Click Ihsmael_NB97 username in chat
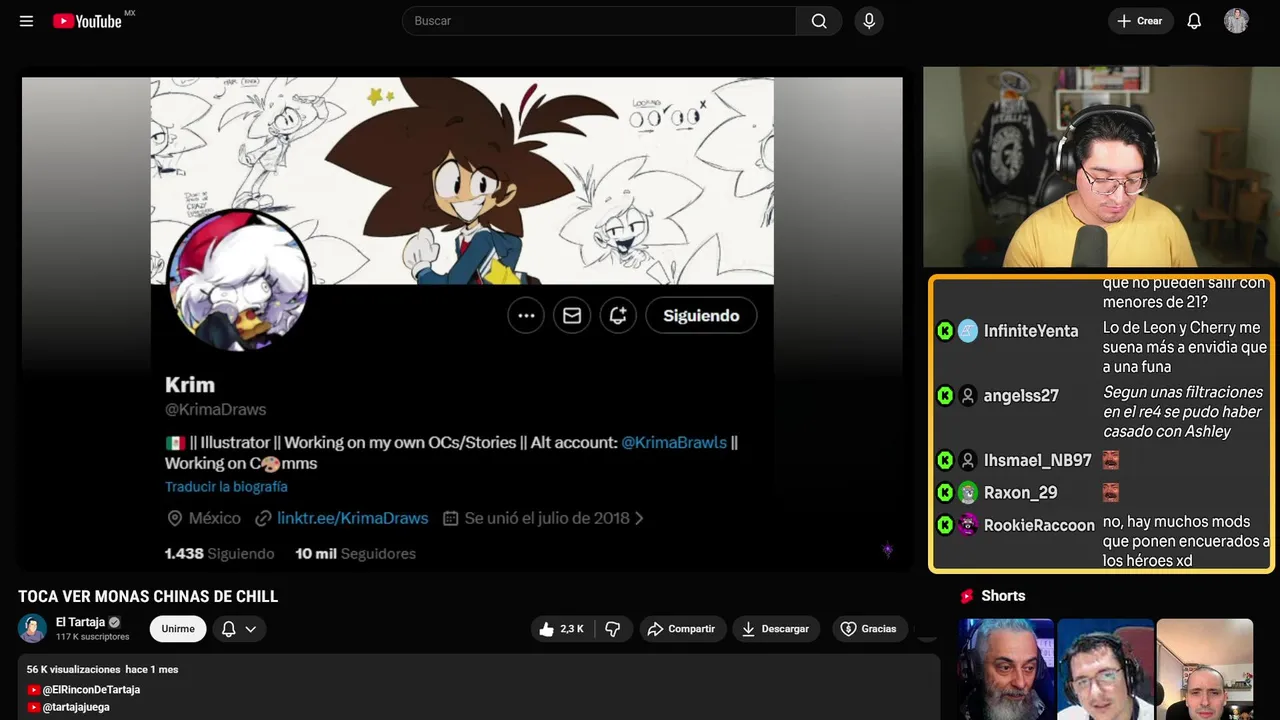The image size is (1280, 720). click(1037, 461)
